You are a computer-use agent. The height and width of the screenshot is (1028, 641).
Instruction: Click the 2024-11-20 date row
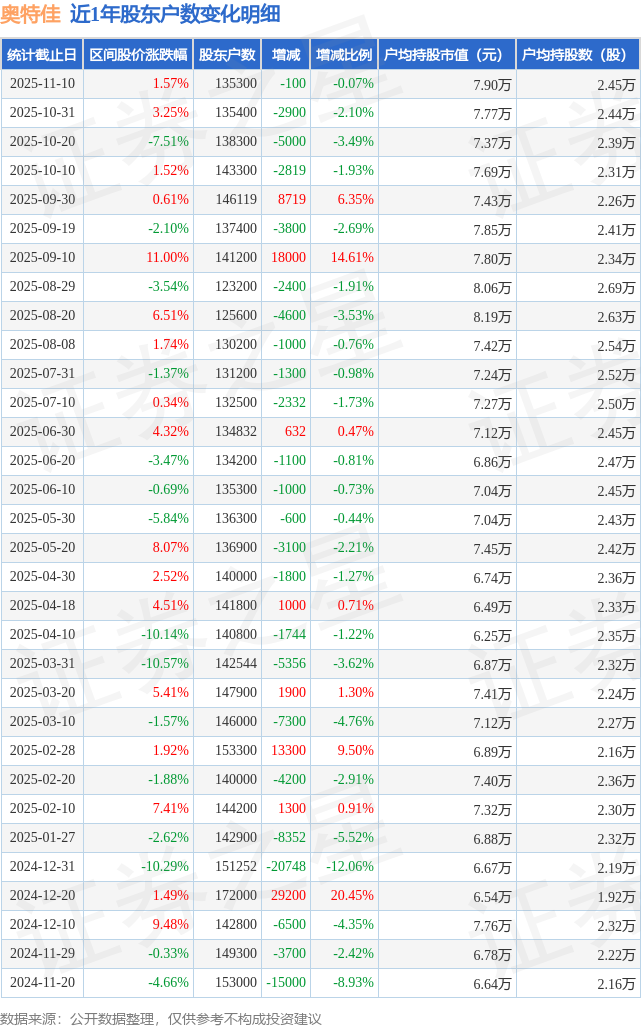(42, 983)
